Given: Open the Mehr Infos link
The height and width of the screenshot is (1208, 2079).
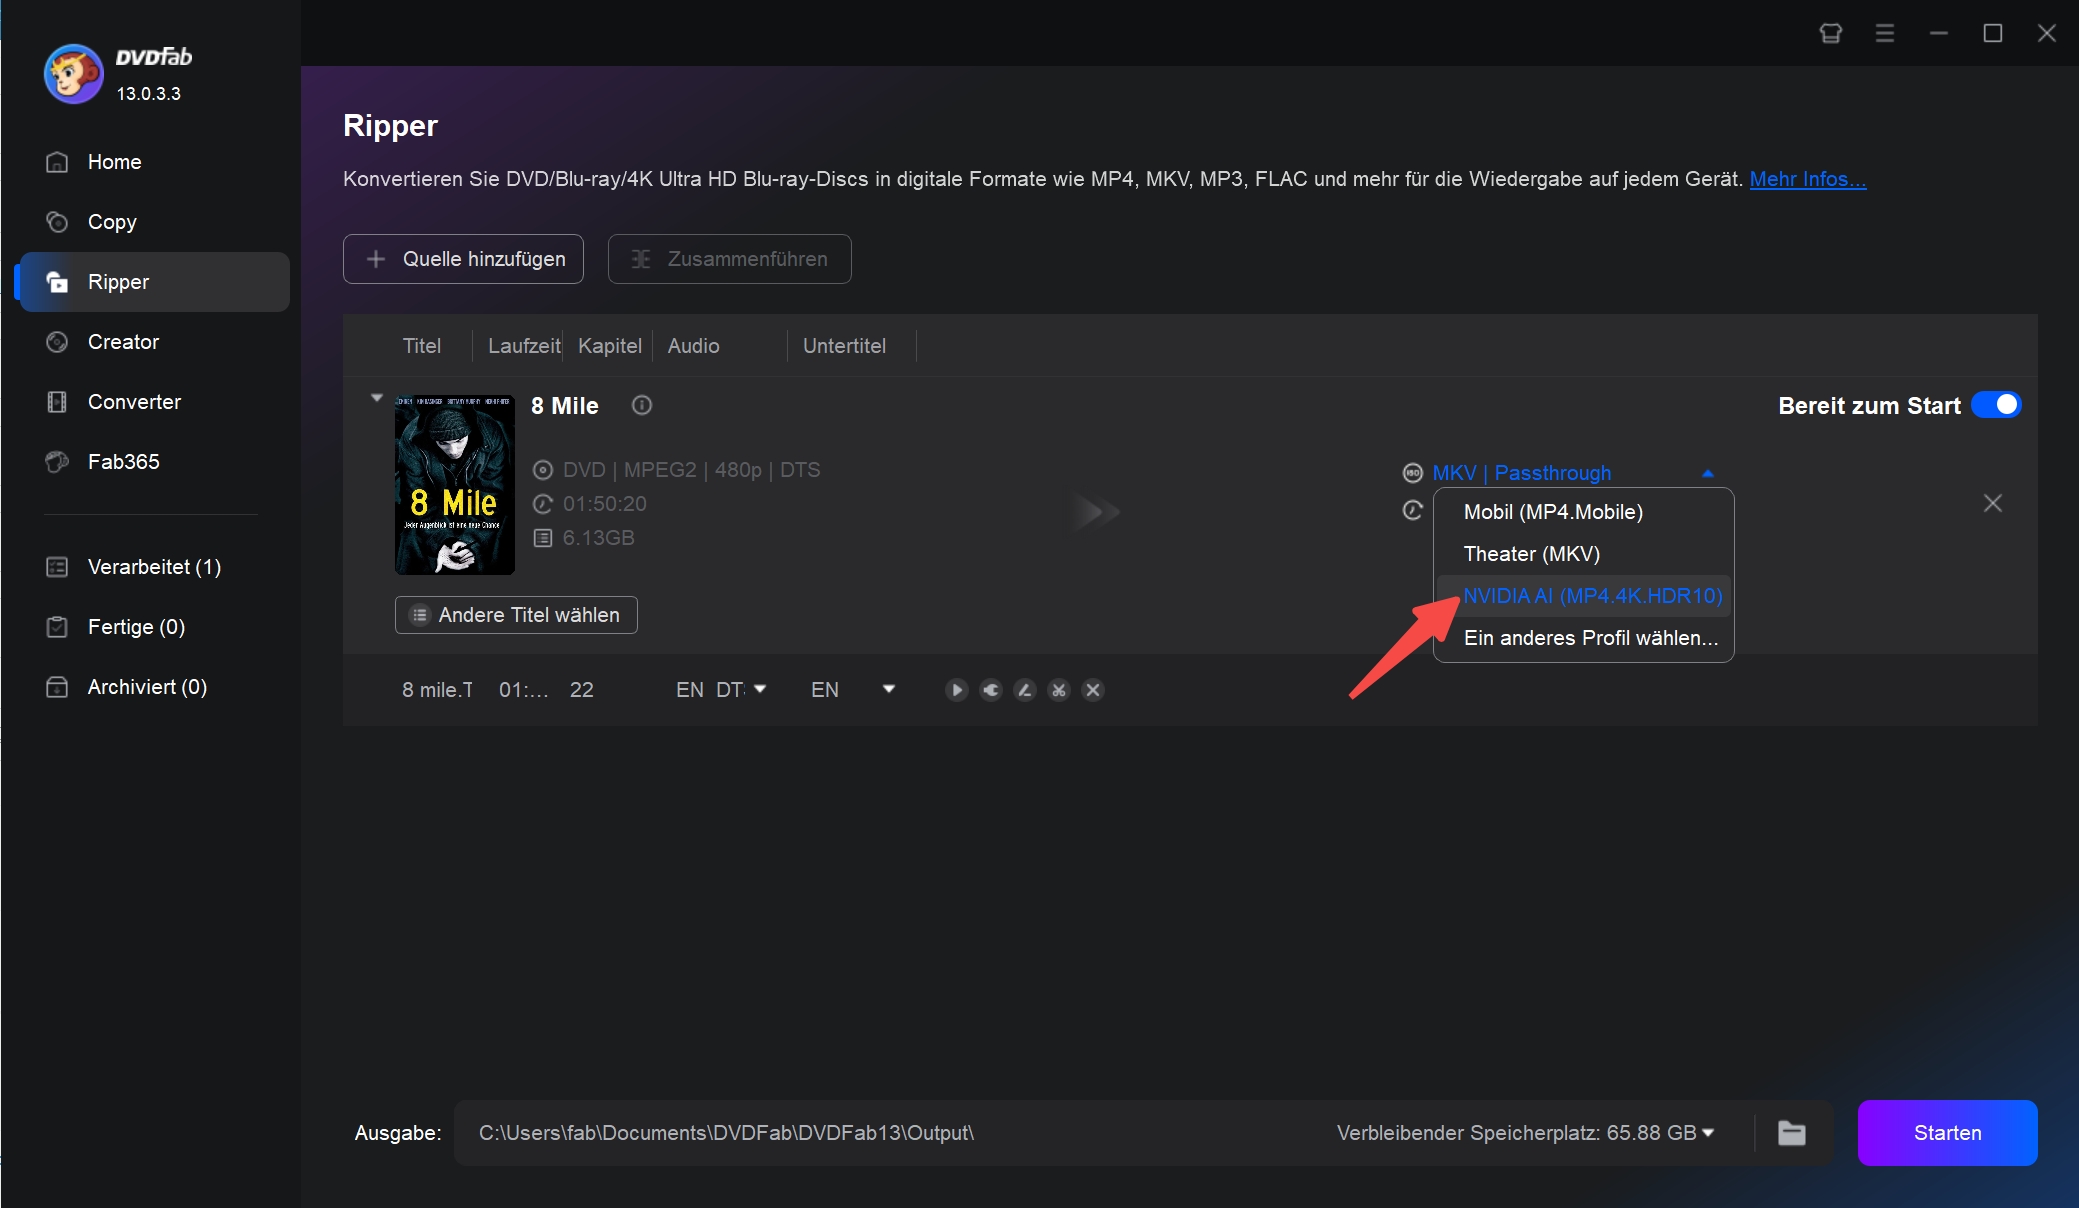Looking at the screenshot, I should [x=1807, y=179].
